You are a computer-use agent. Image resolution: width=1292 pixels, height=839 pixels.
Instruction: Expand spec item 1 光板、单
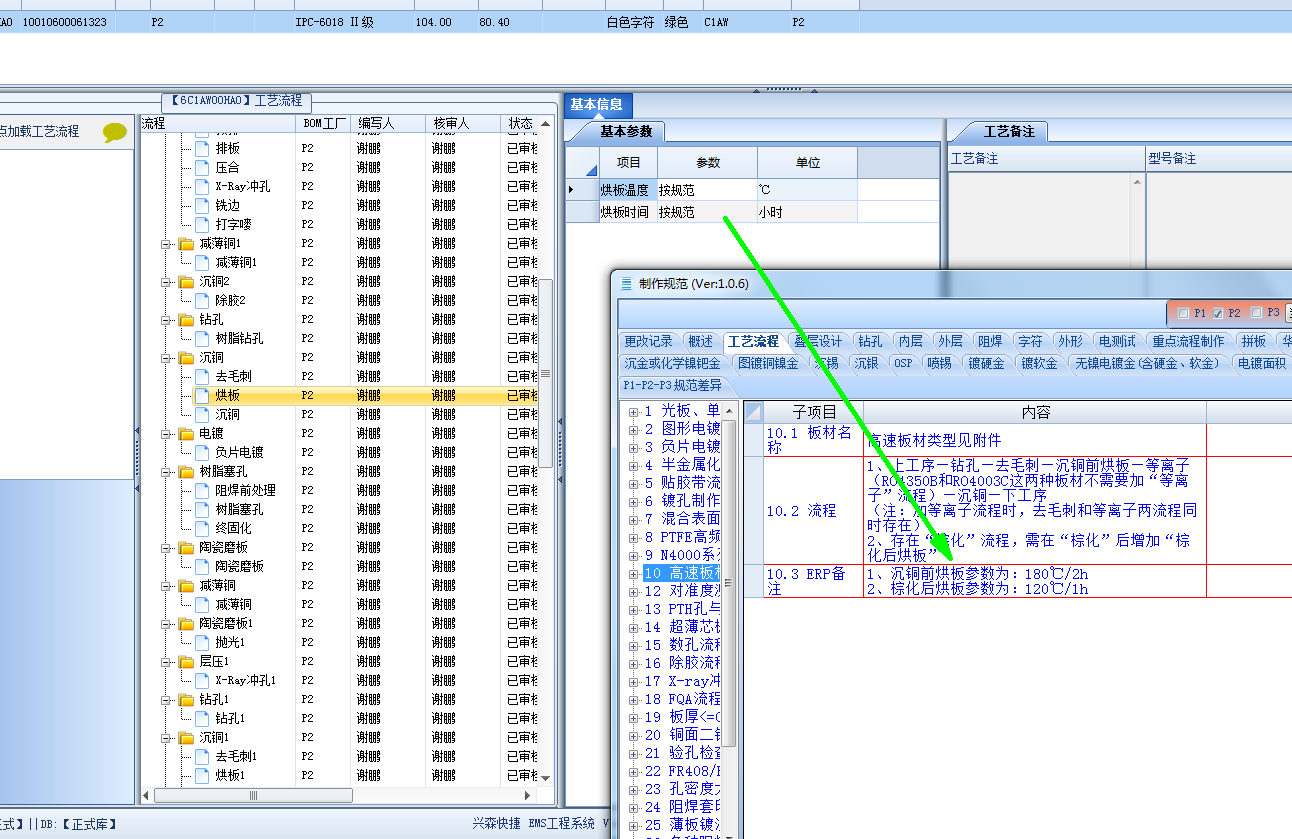634,411
